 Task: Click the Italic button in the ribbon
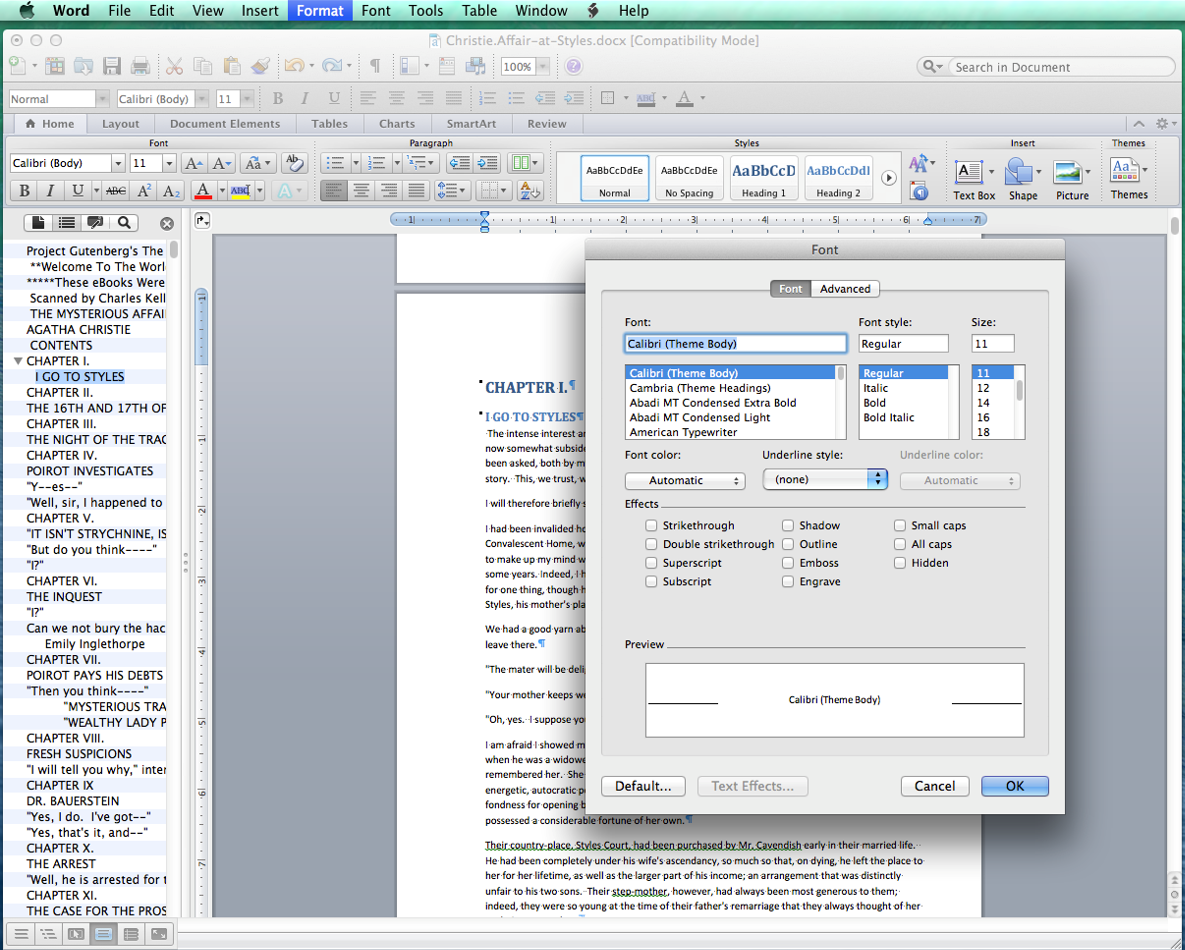click(51, 191)
